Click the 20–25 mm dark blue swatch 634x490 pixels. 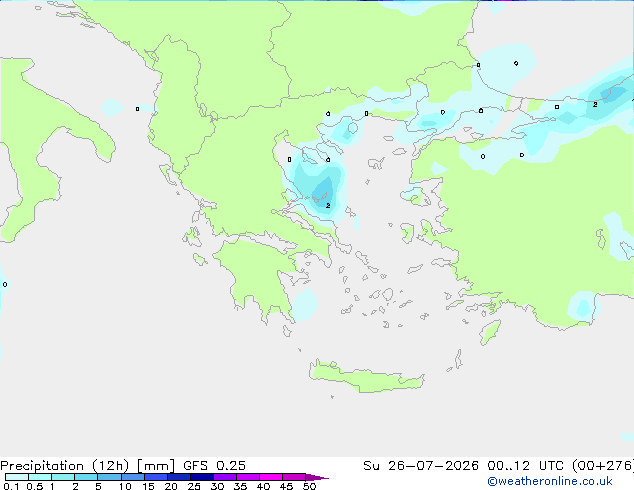click(179, 477)
